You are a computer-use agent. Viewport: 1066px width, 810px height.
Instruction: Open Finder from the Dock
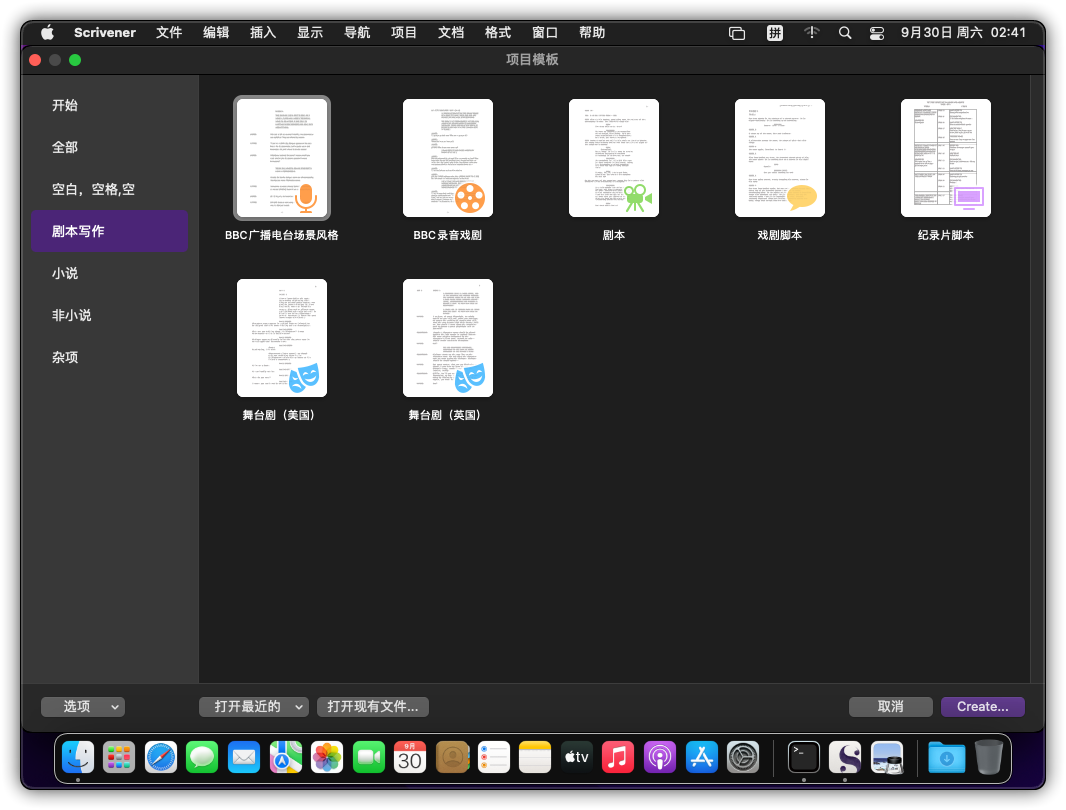[x=78, y=757]
